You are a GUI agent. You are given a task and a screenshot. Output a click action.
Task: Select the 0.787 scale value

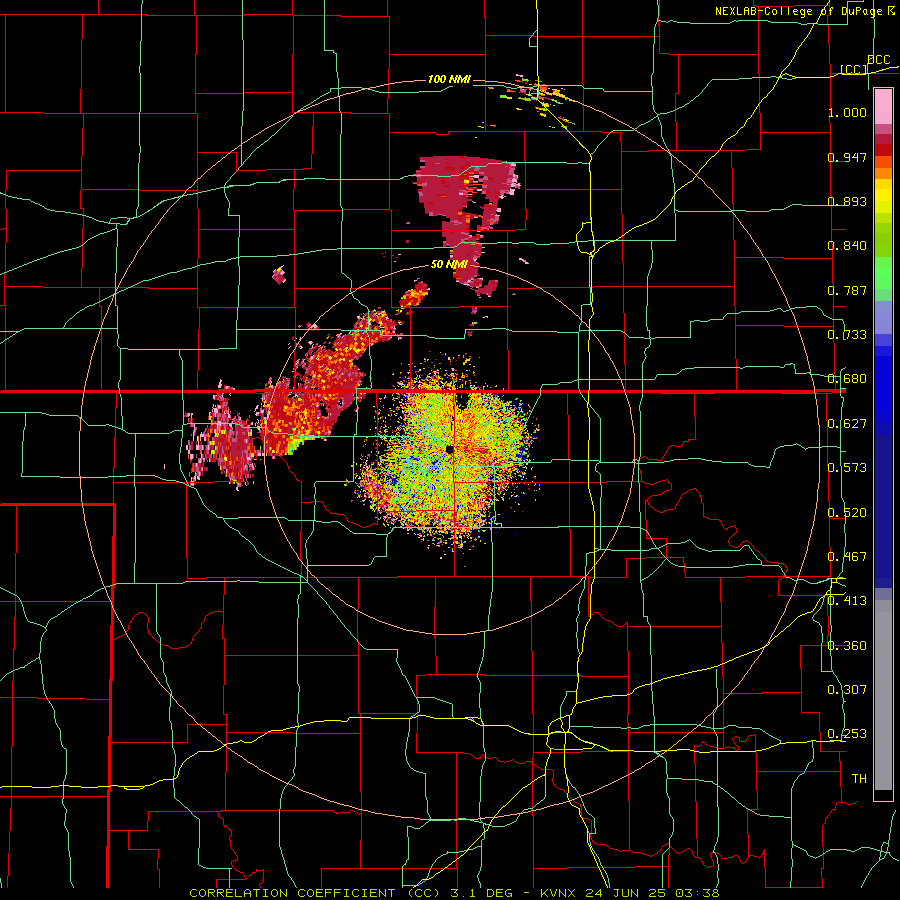point(847,290)
